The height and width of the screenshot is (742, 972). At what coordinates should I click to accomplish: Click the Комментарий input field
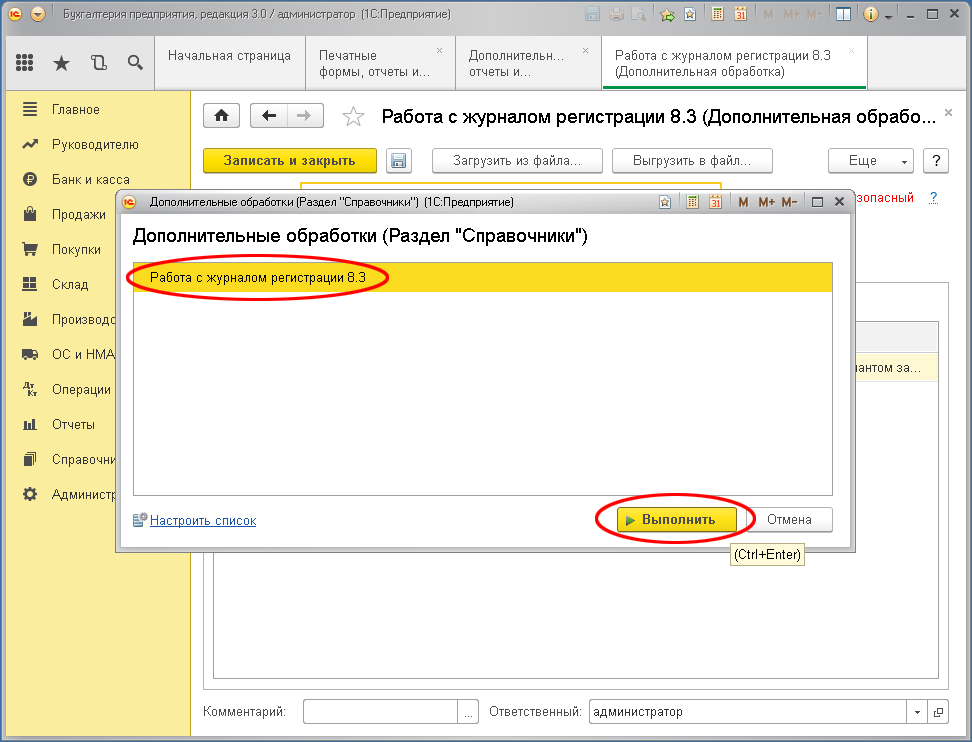(x=380, y=712)
